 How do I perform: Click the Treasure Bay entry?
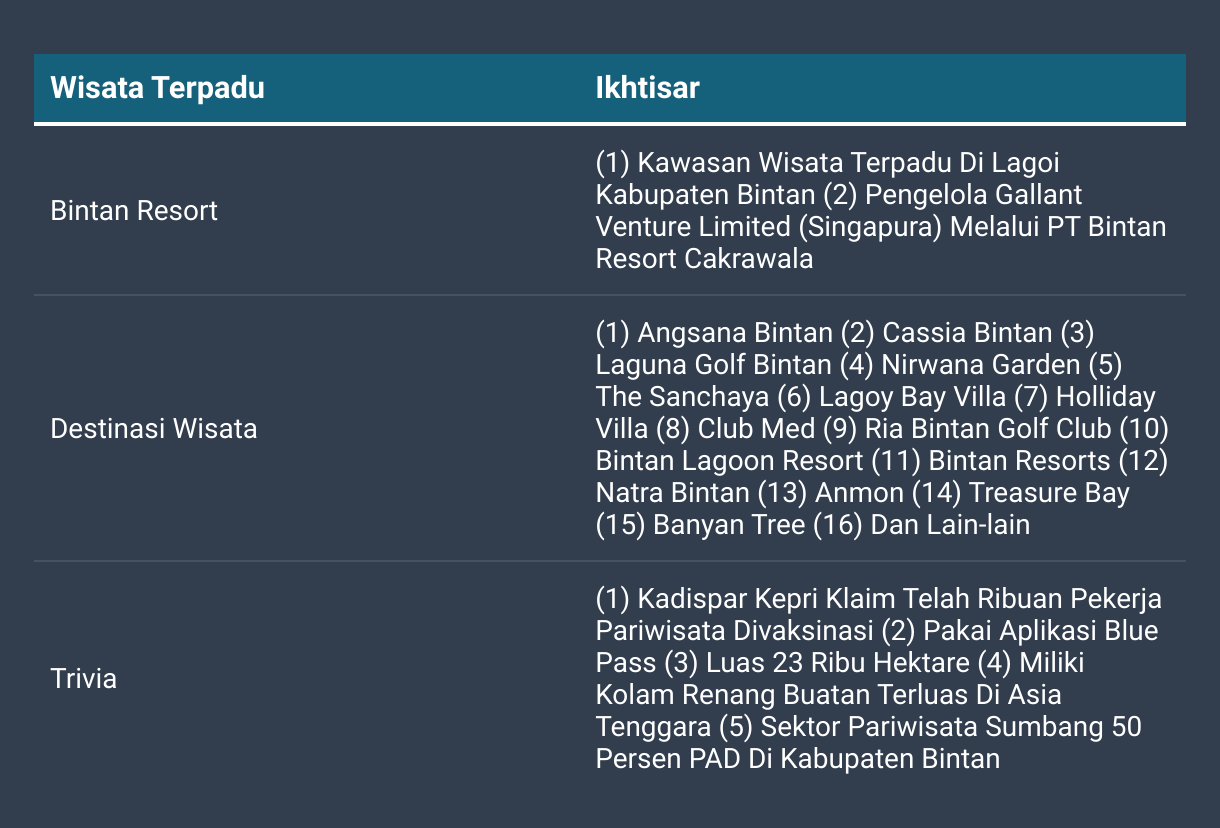[x=1049, y=493]
